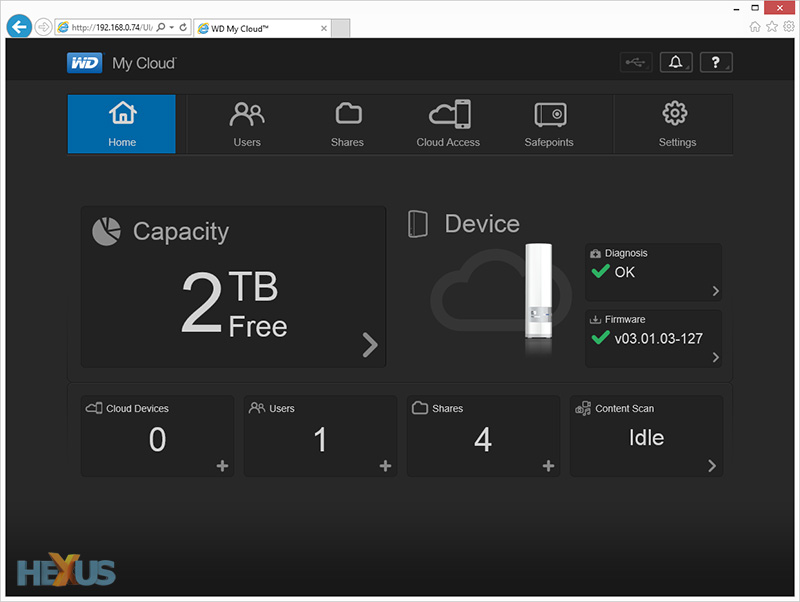The height and width of the screenshot is (602, 800).
Task: Open the Settings tab
Action: (x=677, y=124)
